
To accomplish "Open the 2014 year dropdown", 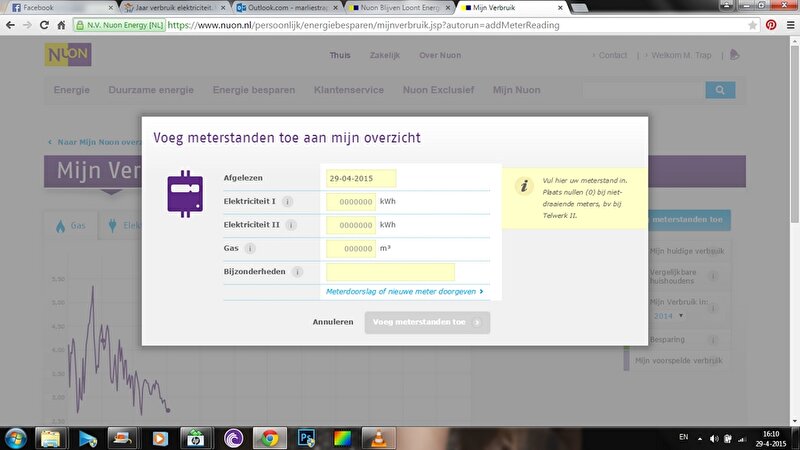I will pos(668,316).
